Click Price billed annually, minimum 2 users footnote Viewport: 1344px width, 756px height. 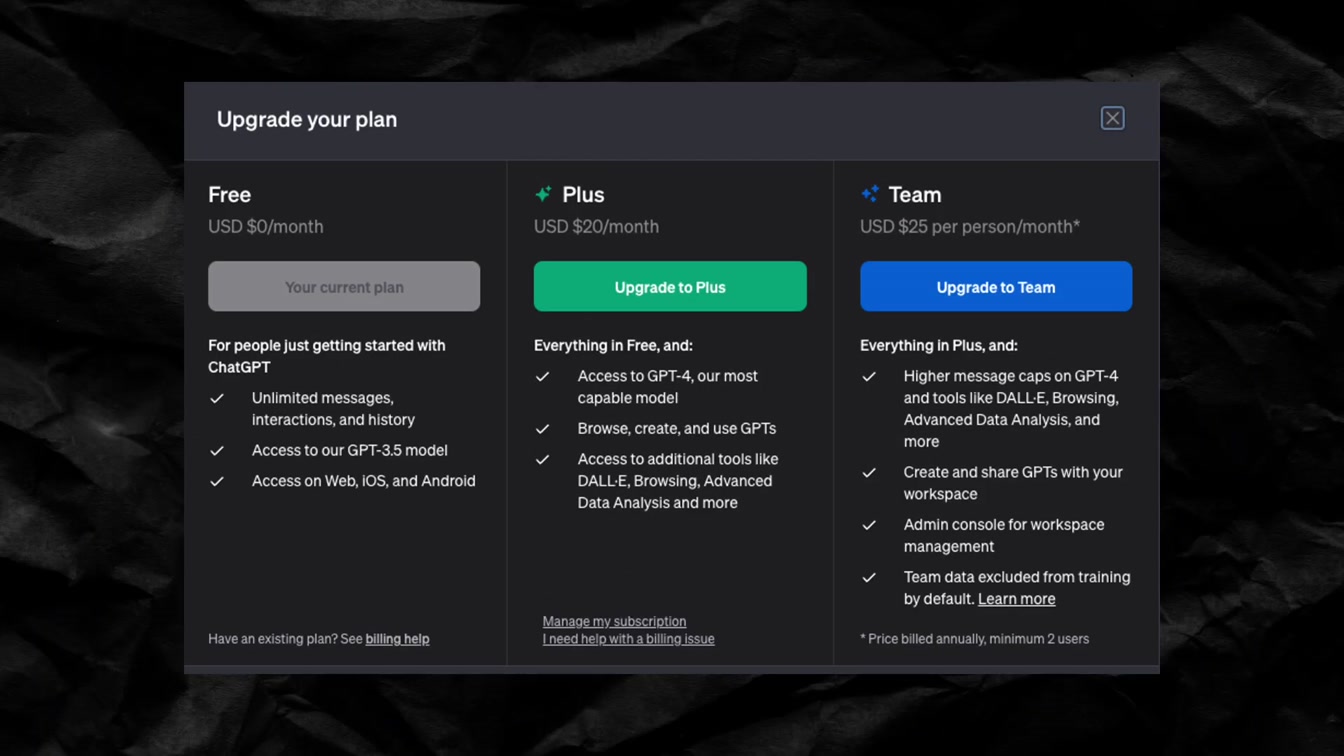(975, 639)
